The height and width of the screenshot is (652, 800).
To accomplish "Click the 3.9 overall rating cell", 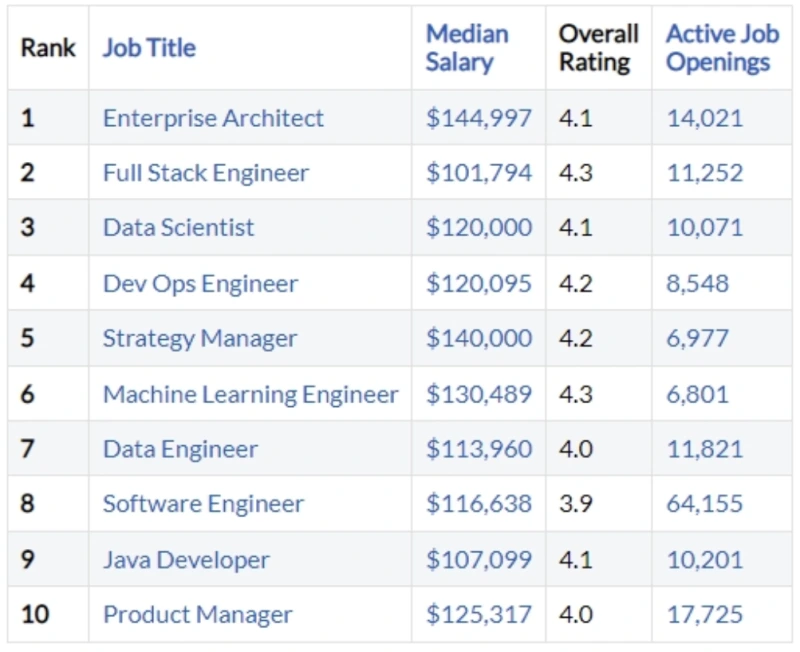I will pos(575,504).
